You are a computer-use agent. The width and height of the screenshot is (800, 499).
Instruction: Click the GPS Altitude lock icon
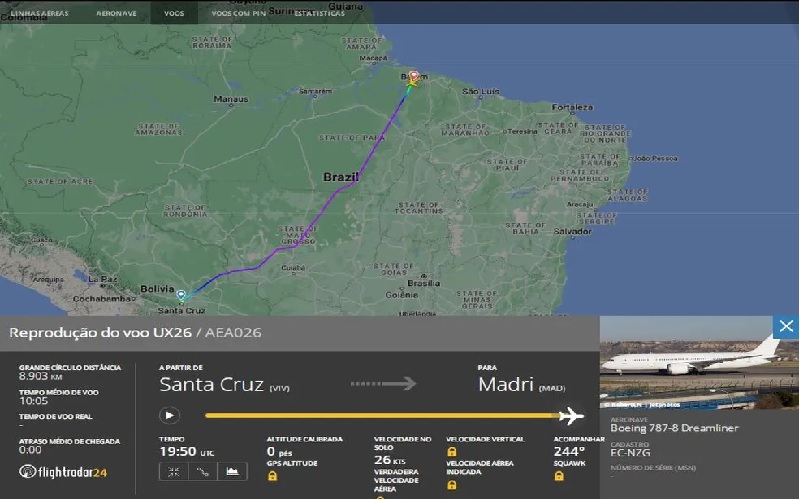pyautogui.click(x=272, y=477)
